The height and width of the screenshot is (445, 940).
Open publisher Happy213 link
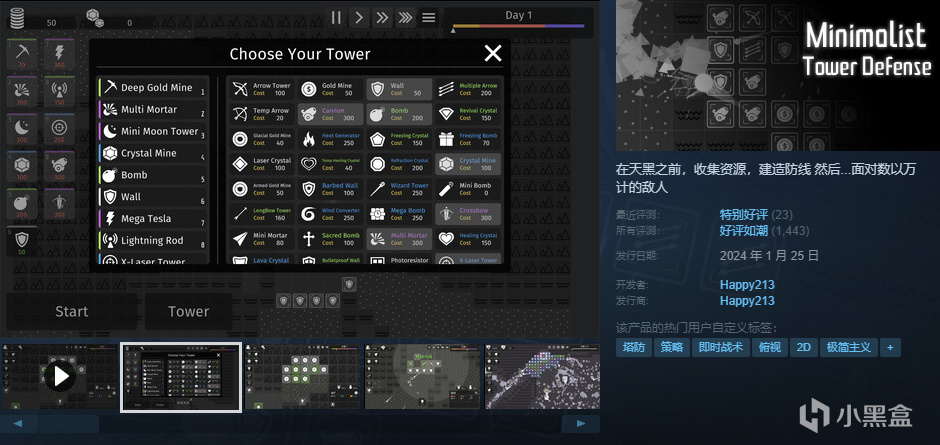[747, 300]
